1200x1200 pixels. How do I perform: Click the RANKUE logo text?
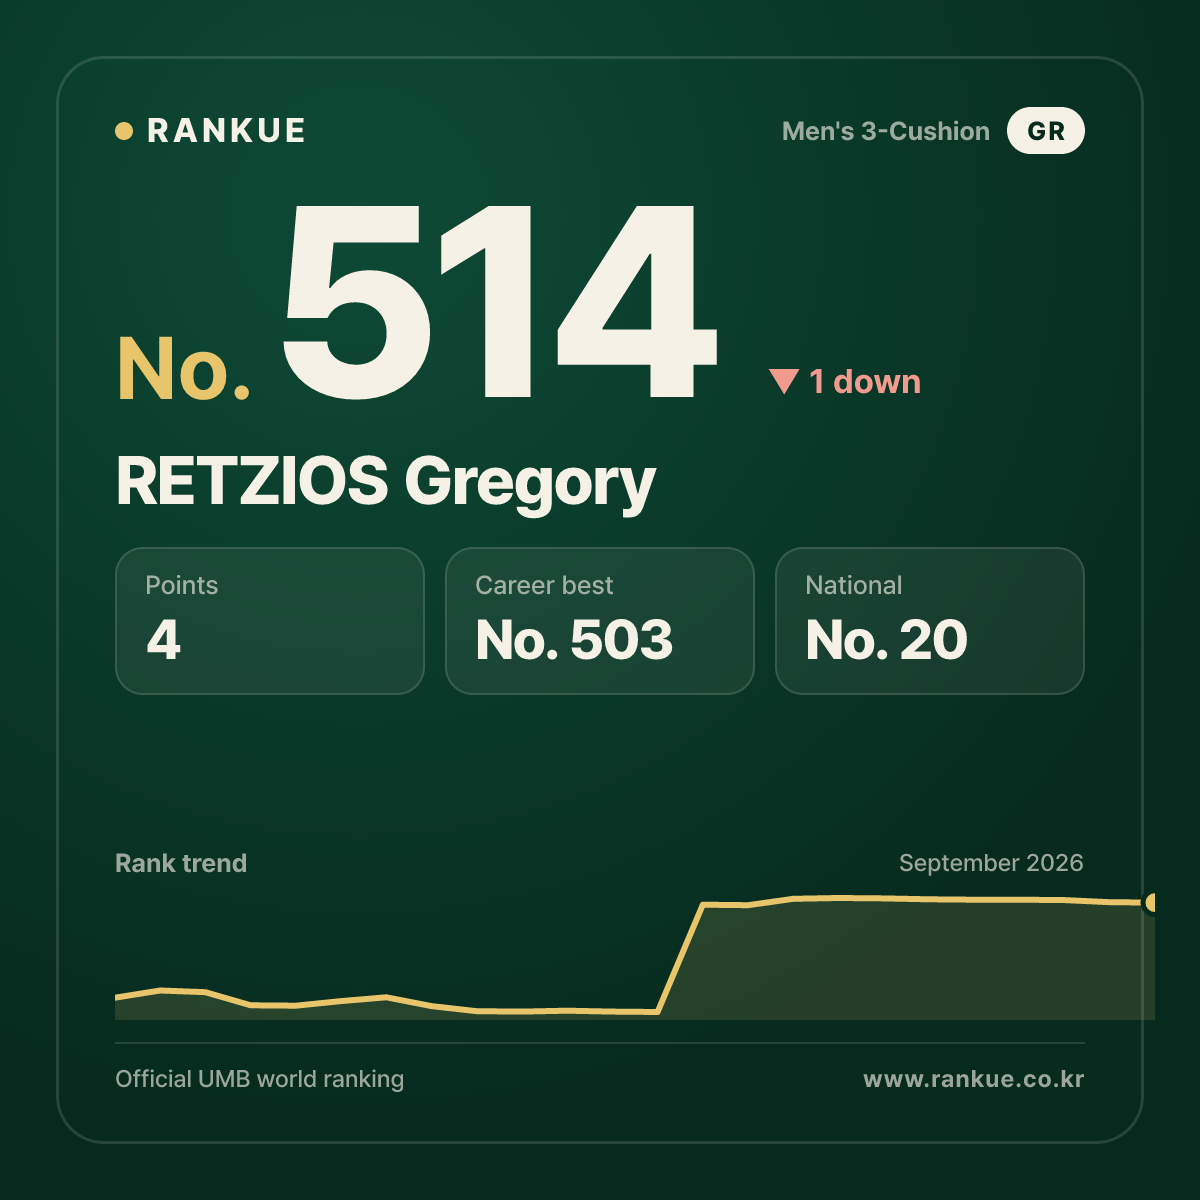[x=226, y=131]
